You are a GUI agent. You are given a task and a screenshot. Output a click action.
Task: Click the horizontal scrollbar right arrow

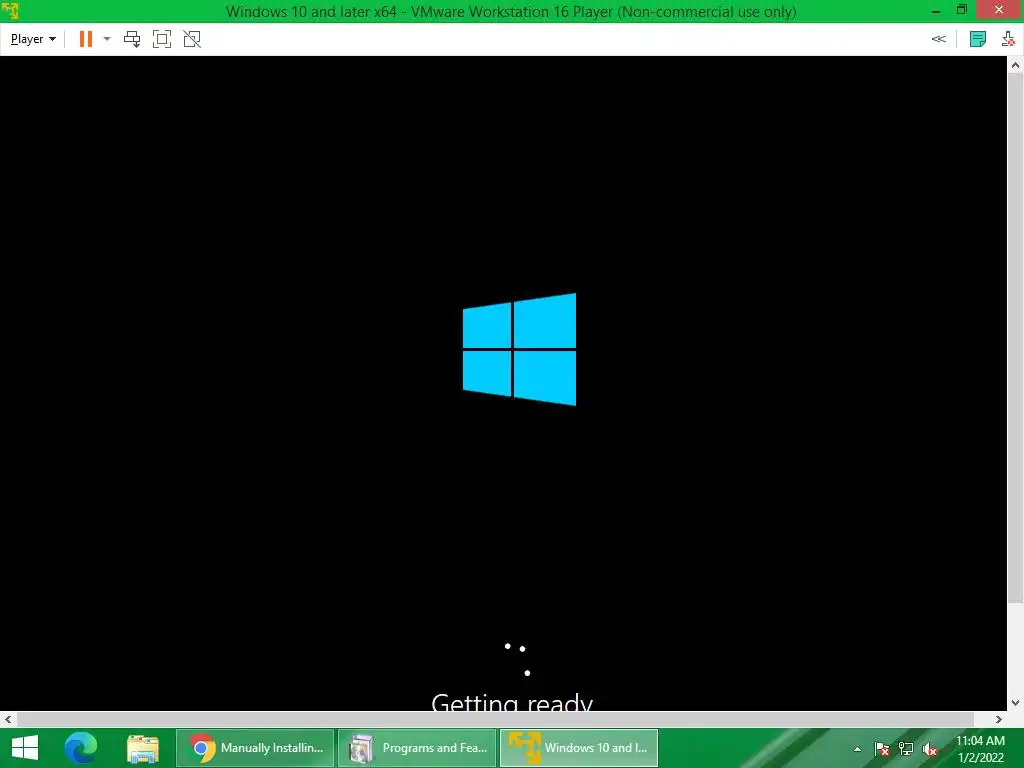point(999,720)
